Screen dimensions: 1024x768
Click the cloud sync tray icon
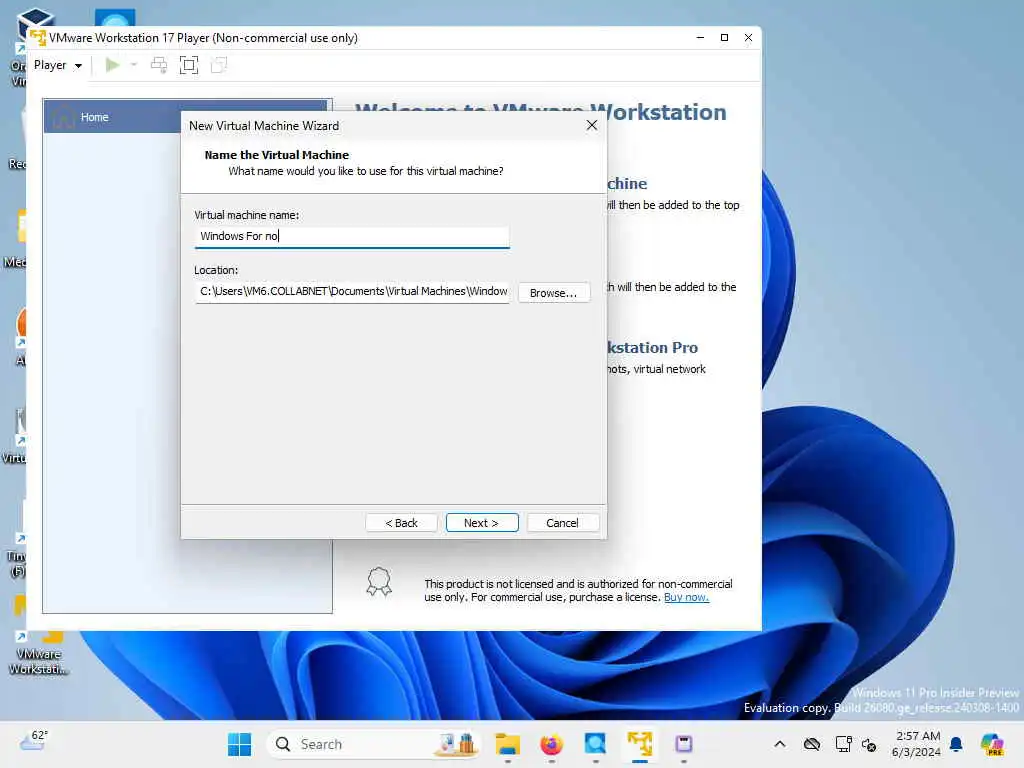[x=812, y=744]
